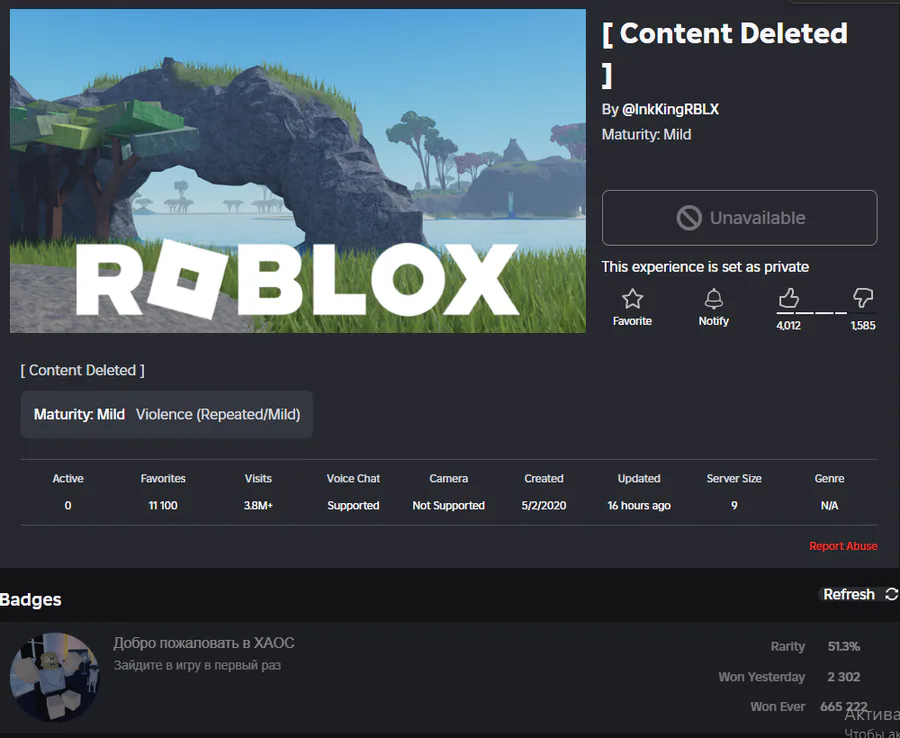Click the red Report Abuse link

[843, 546]
